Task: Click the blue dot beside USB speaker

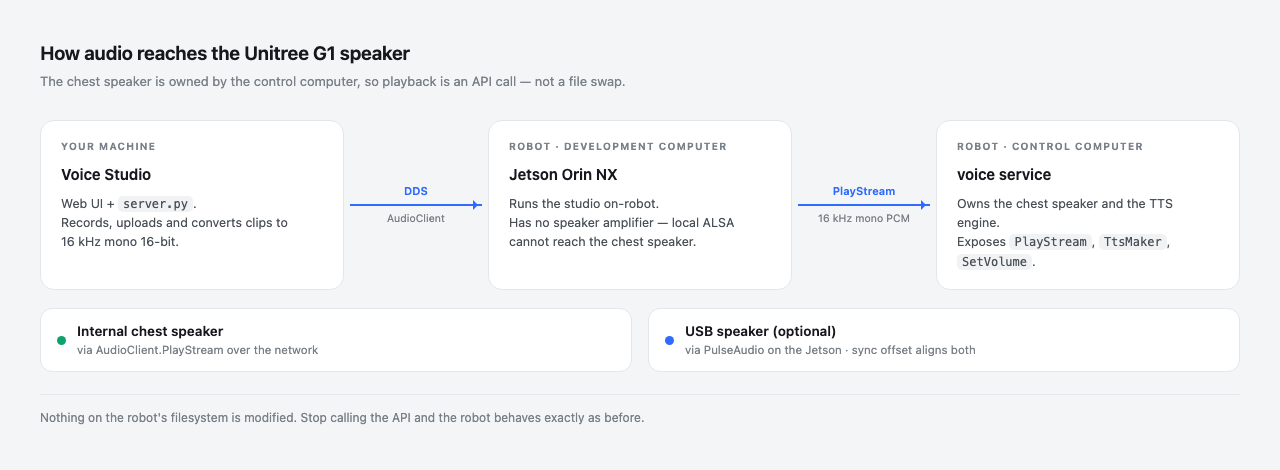Action: tap(669, 340)
